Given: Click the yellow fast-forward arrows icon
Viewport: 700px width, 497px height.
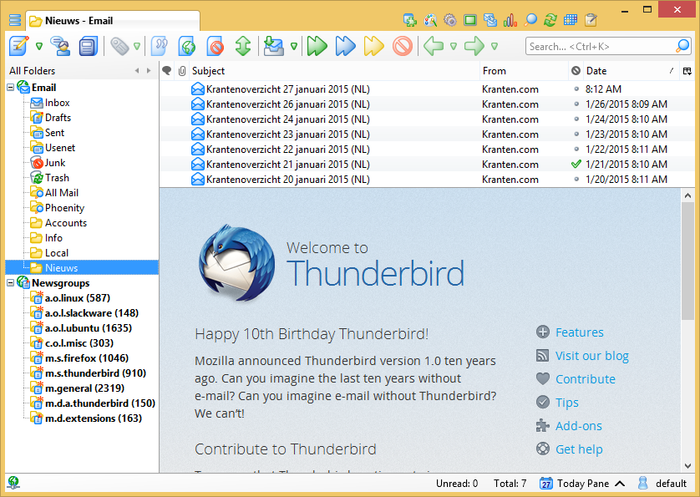Looking at the screenshot, I should click(x=374, y=46).
